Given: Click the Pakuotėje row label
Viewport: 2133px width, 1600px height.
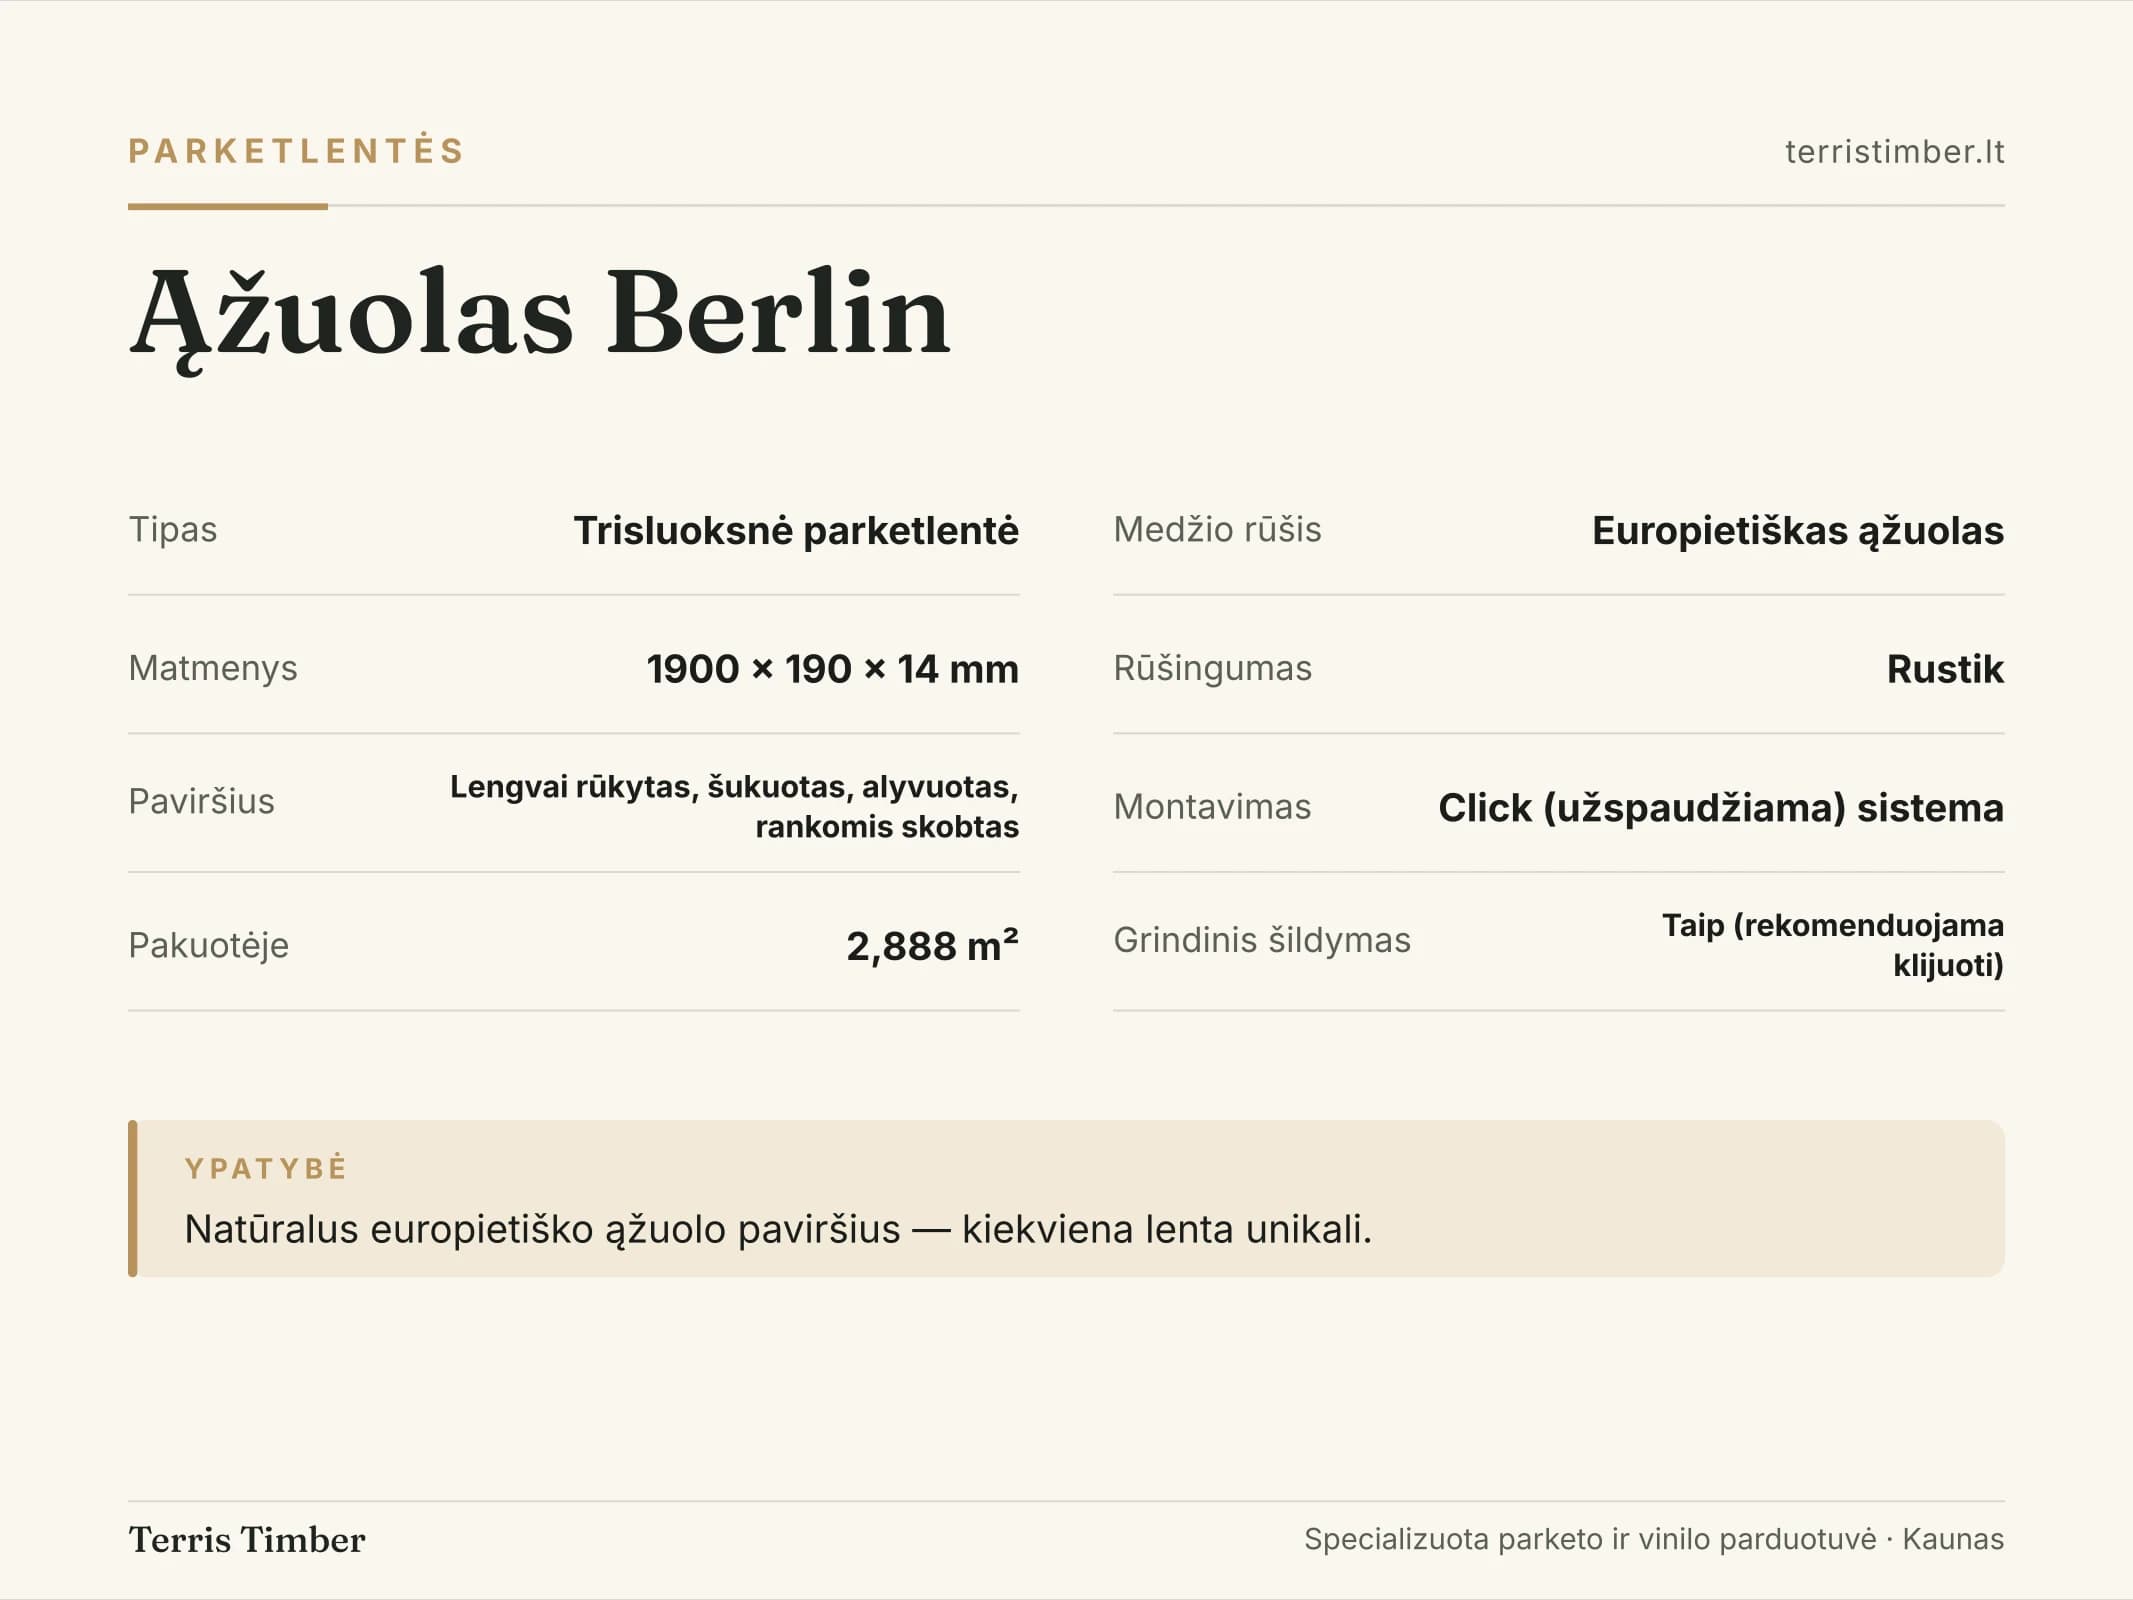Looking at the screenshot, I should coord(208,945).
